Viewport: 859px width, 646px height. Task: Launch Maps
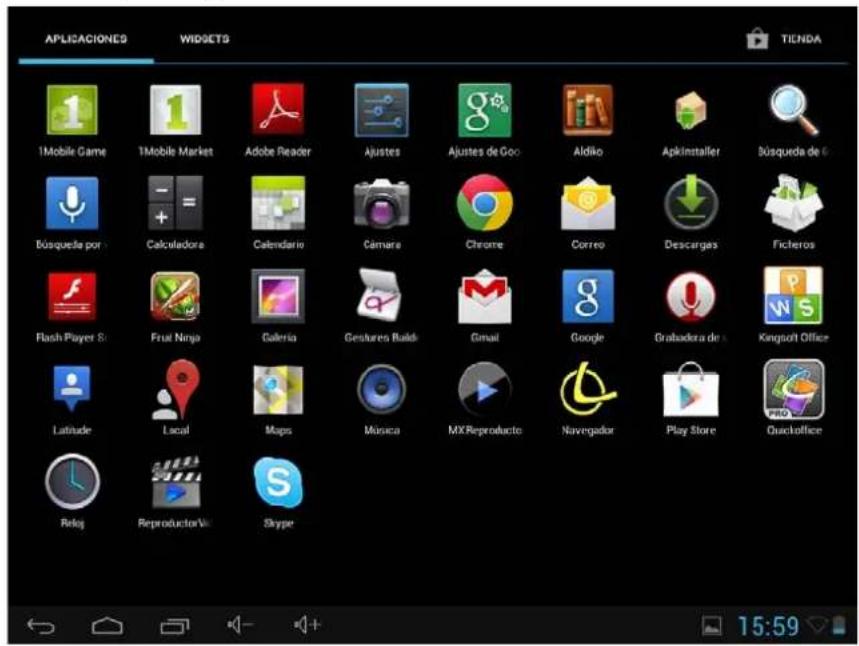(x=278, y=390)
